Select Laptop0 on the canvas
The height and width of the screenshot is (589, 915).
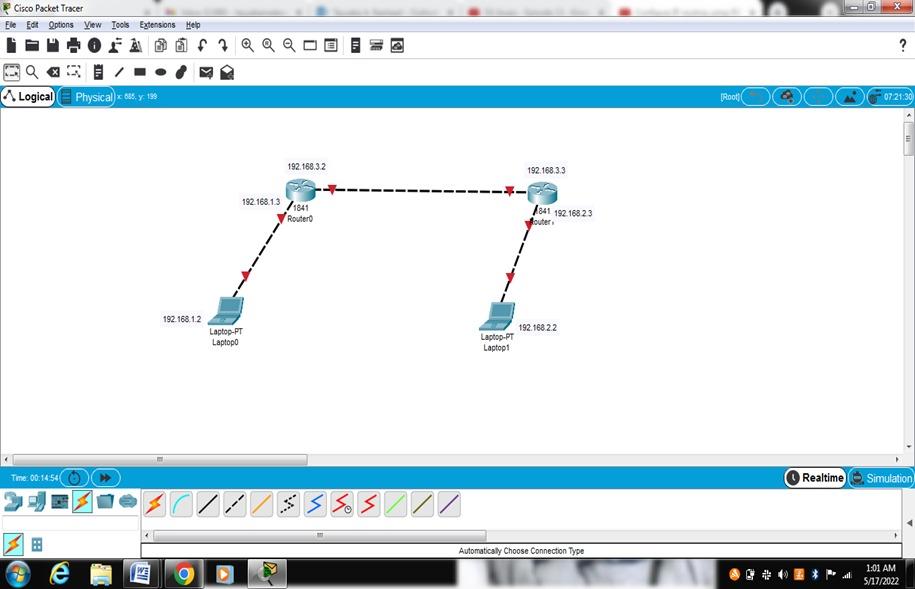click(x=226, y=311)
